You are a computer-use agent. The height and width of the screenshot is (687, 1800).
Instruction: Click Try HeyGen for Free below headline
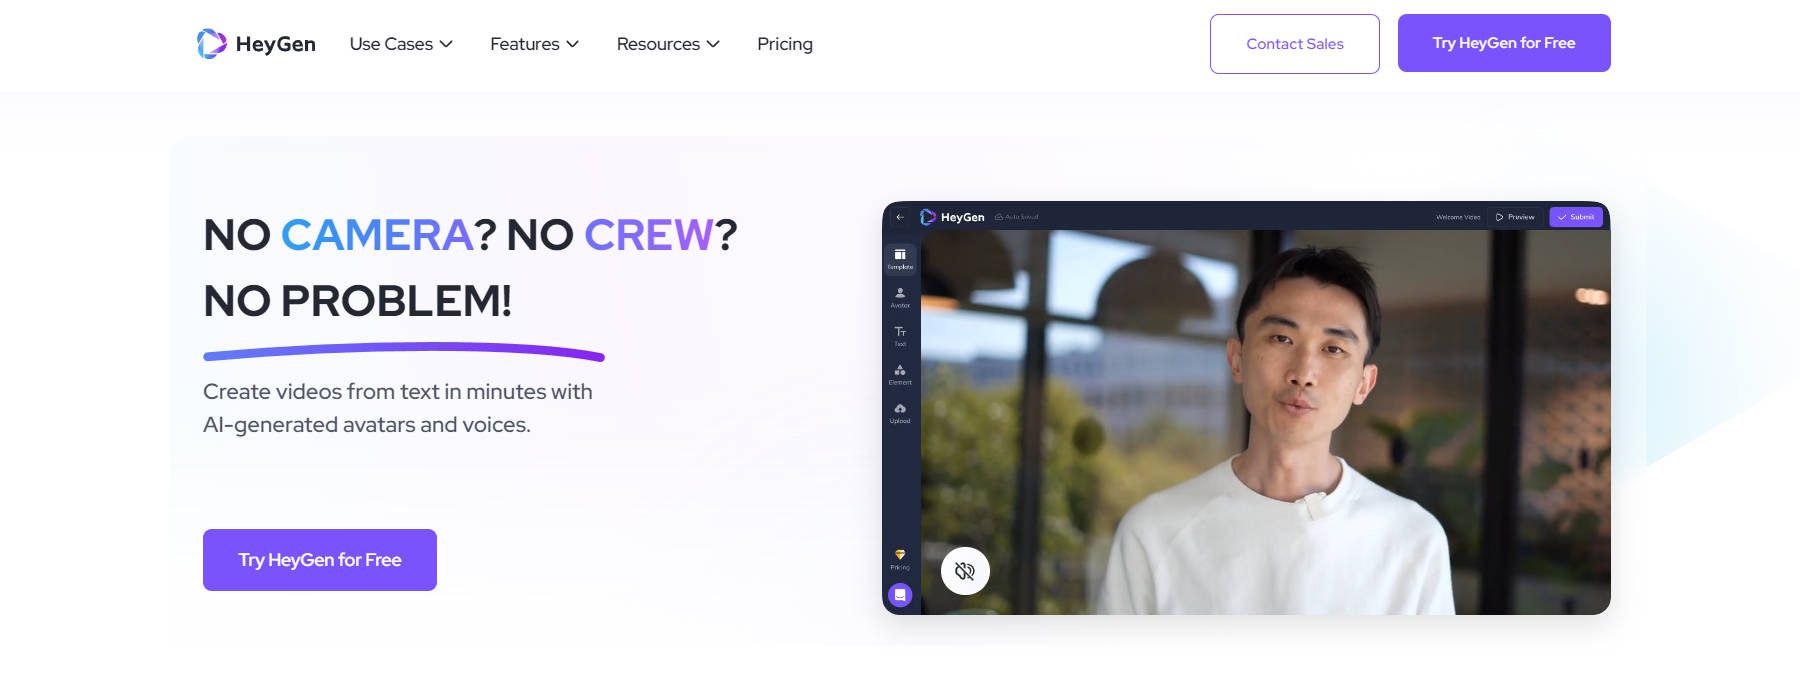click(320, 560)
